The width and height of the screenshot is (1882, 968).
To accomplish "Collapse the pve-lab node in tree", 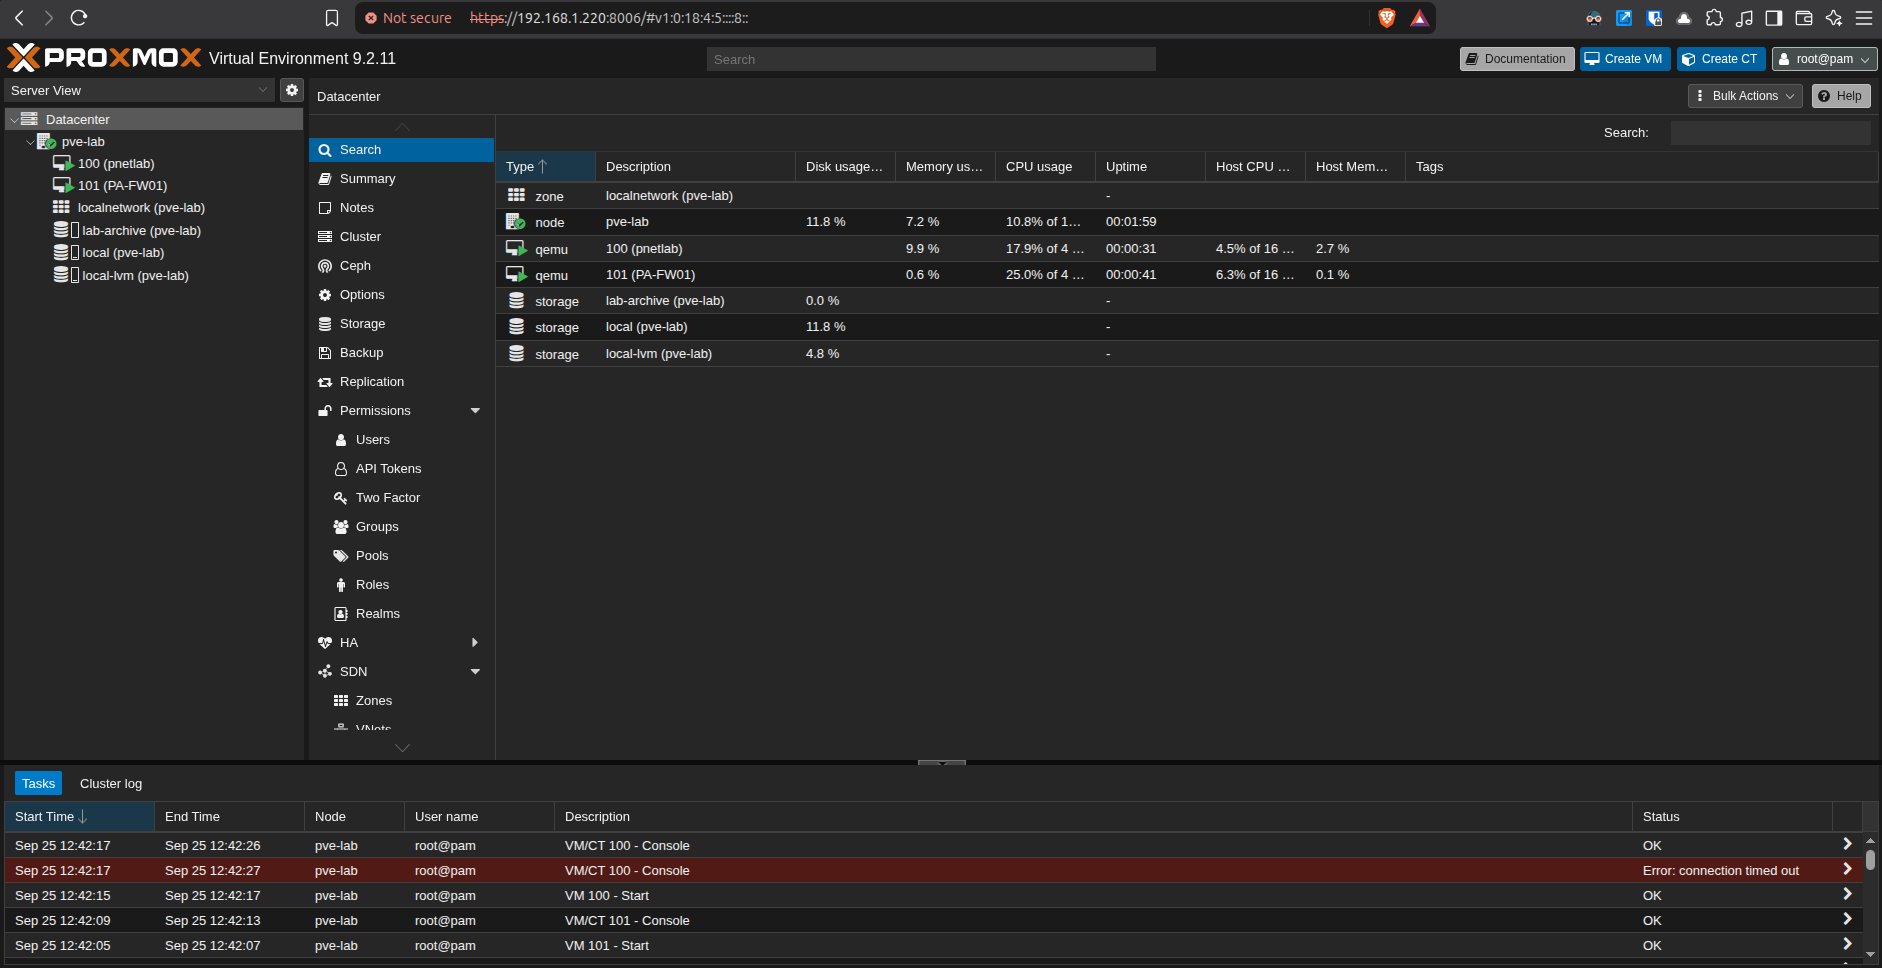I will (30, 142).
